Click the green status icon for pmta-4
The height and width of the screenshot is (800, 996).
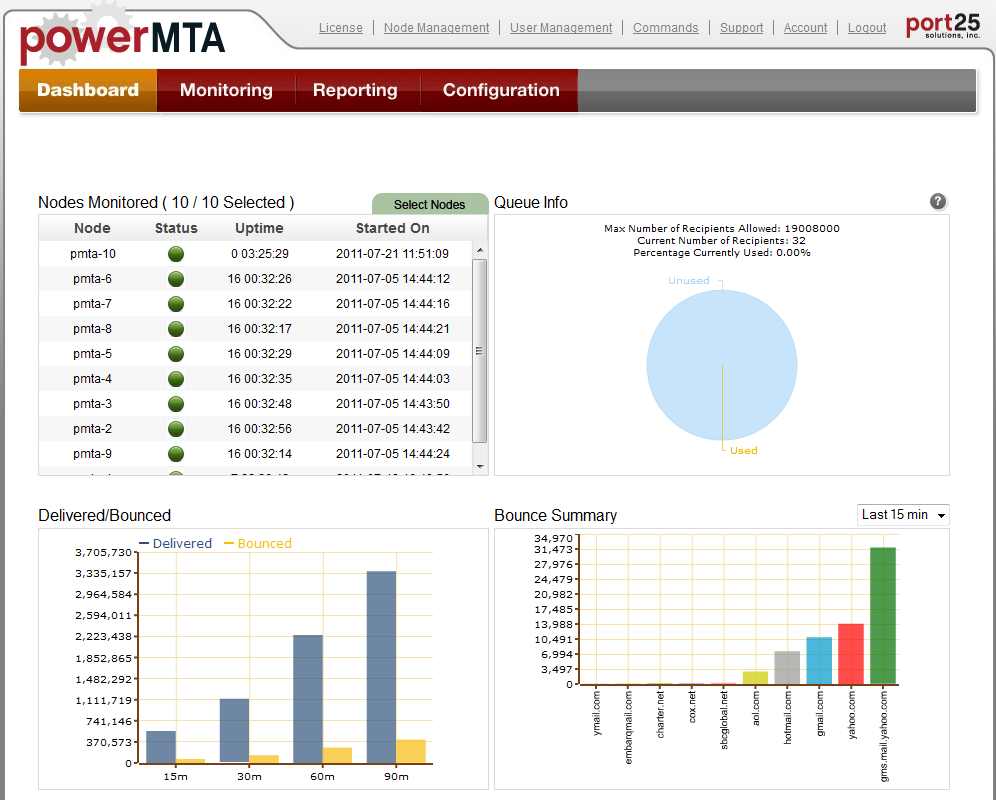[x=176, y=379]
